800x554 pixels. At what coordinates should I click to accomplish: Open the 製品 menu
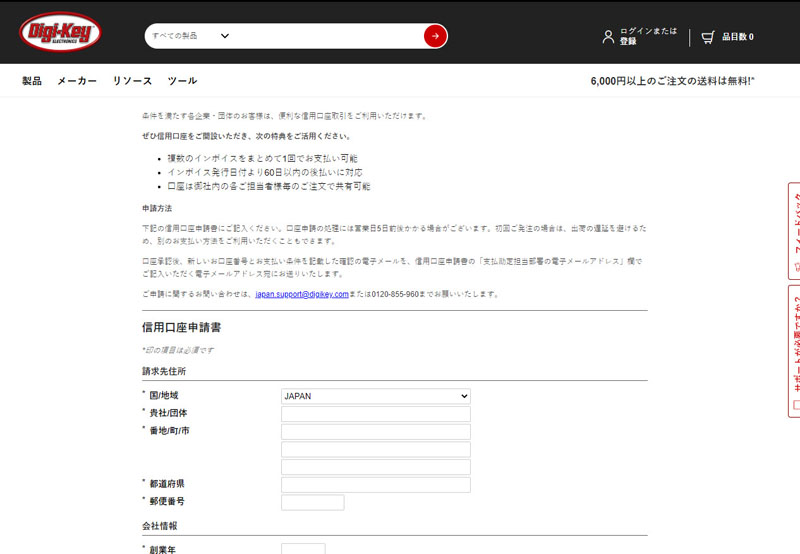[x=32, y=80]
